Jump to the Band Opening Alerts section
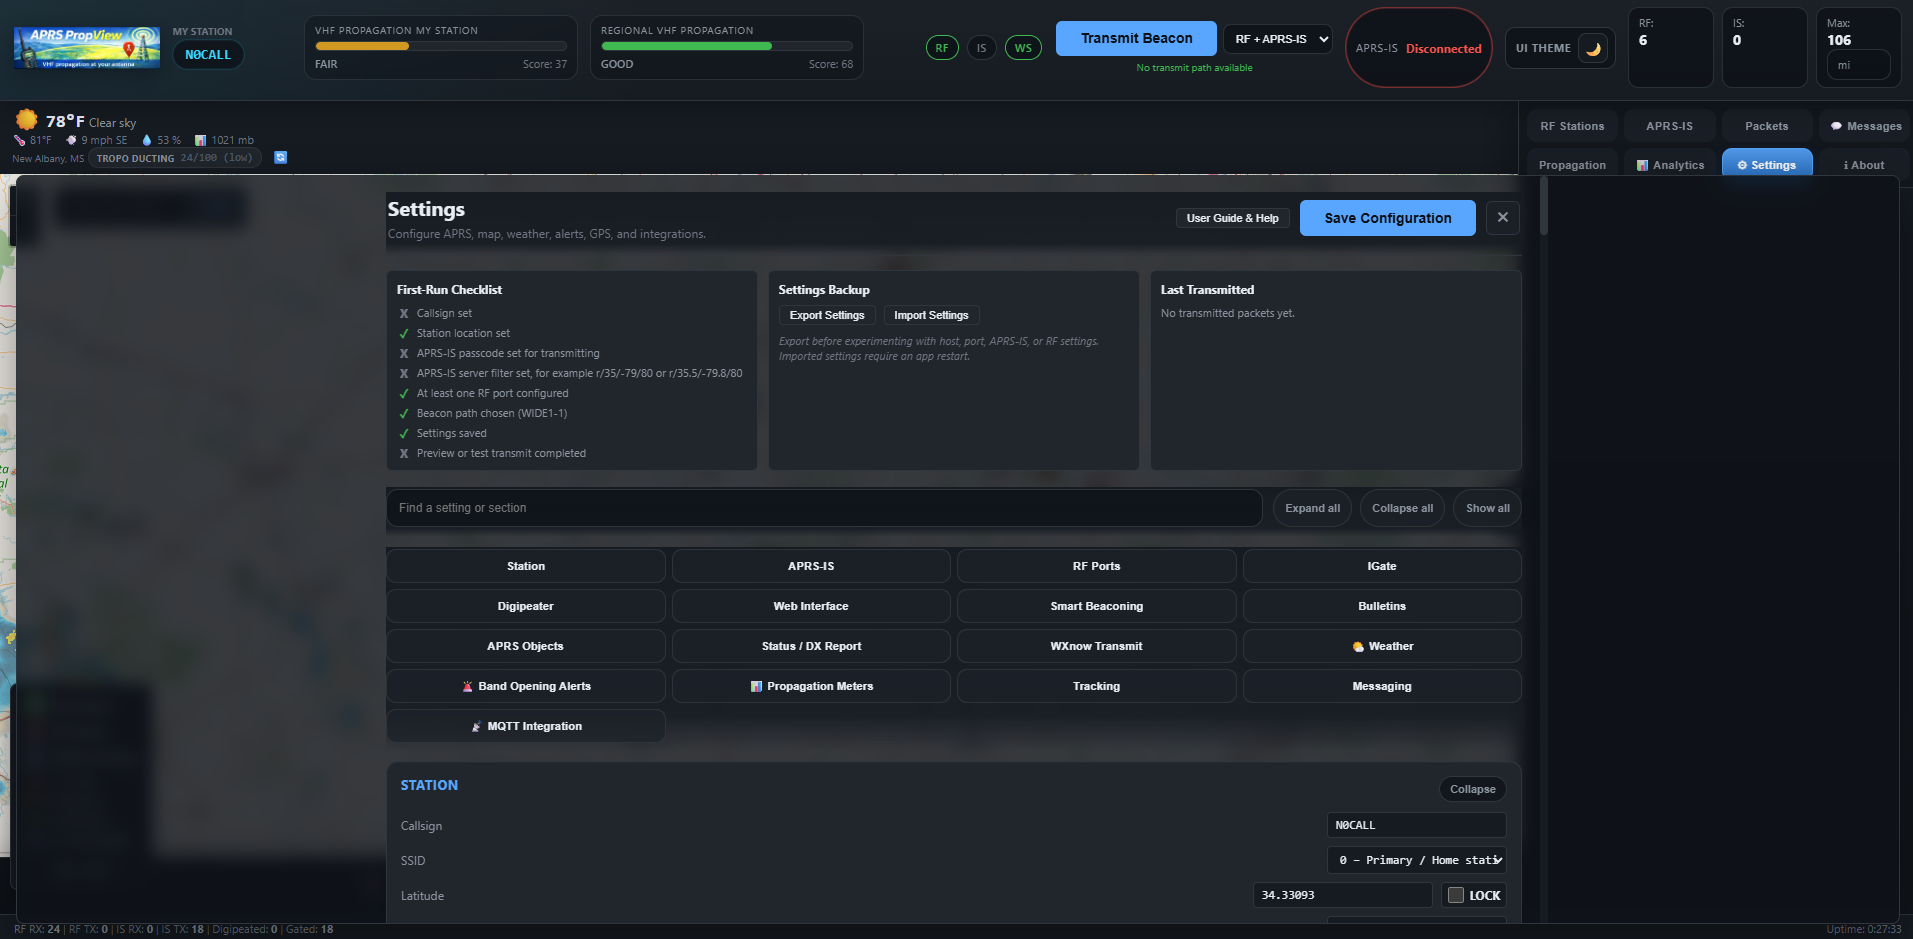This screenshot has height=939, width=1913. click(526, 686)
